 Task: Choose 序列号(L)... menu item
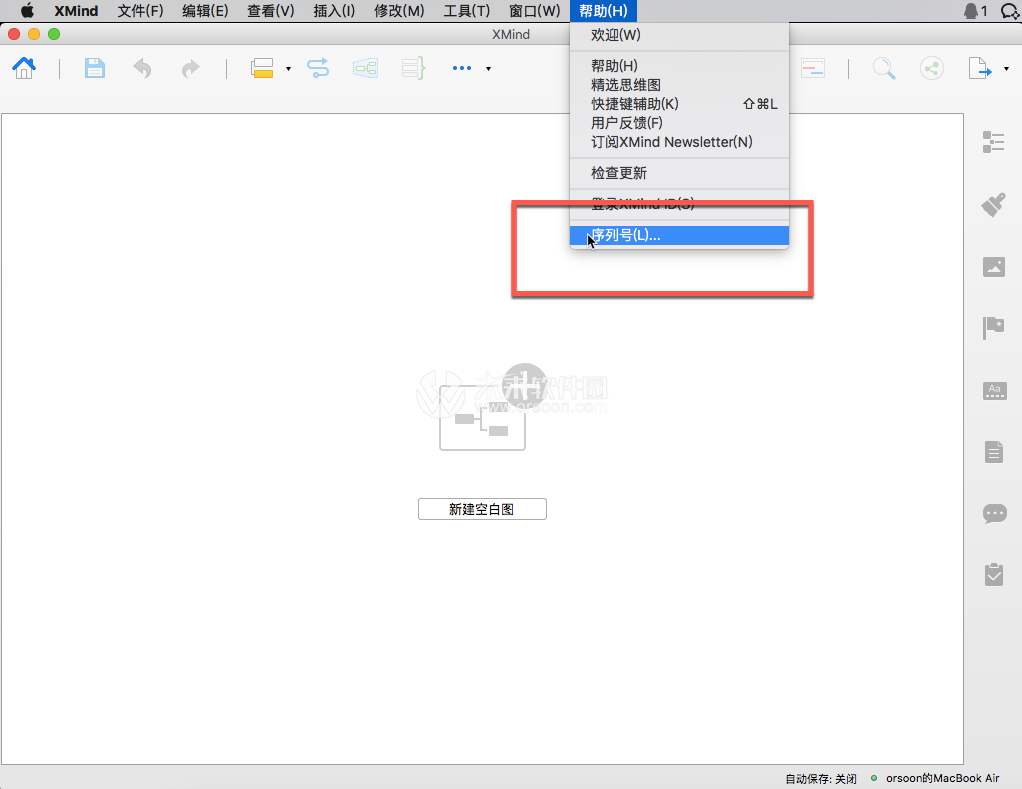point(679,235)
